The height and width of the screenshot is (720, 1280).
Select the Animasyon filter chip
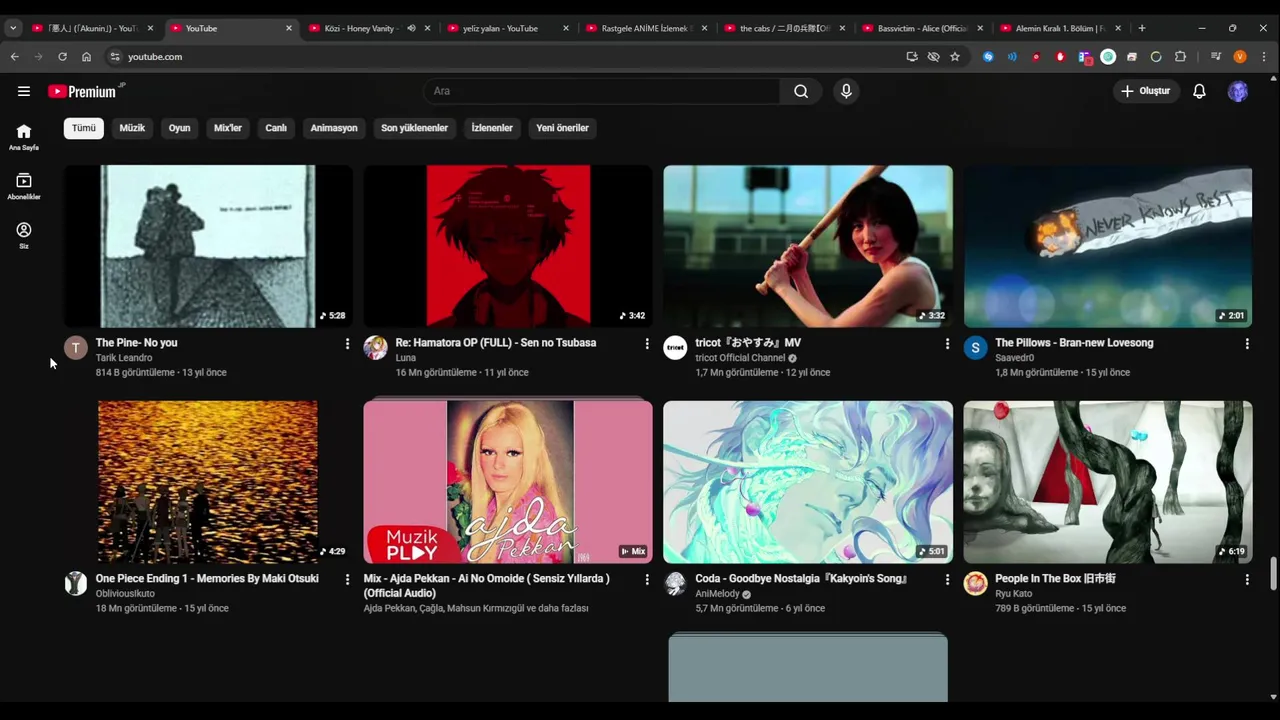tap(334, 128)
